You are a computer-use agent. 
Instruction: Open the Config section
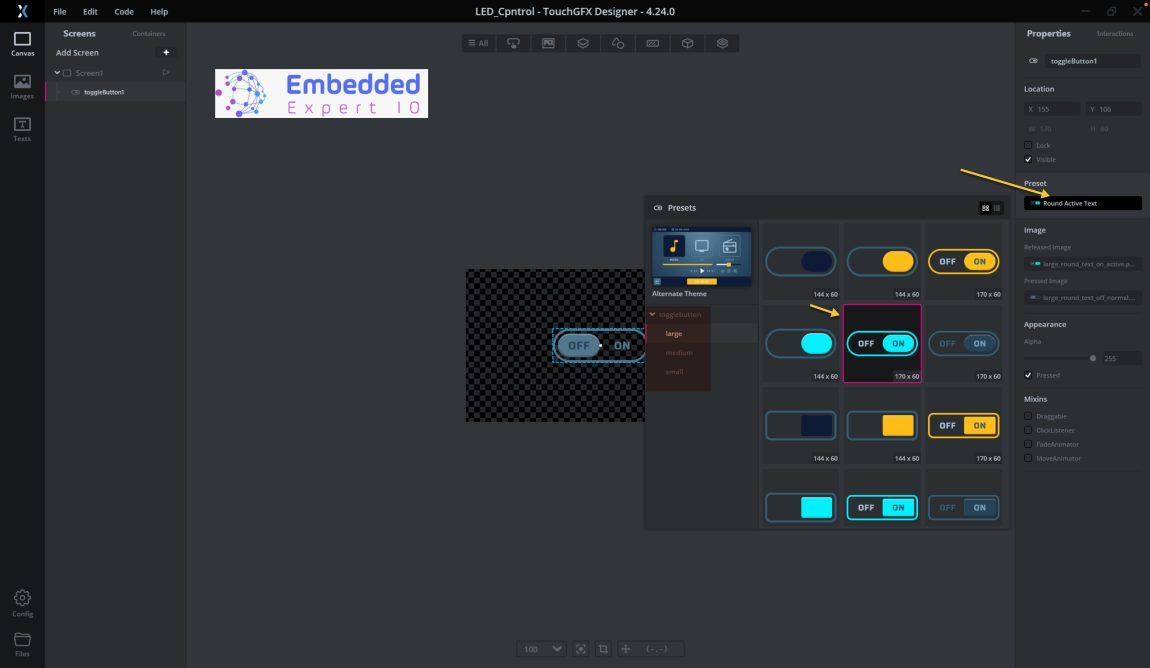click(x=21, y=600)
